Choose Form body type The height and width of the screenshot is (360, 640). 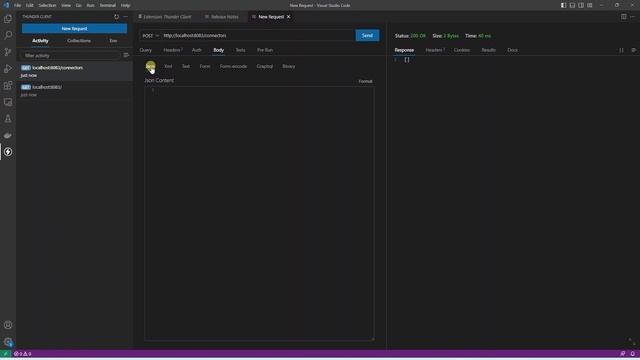click(x=205, y=66)
